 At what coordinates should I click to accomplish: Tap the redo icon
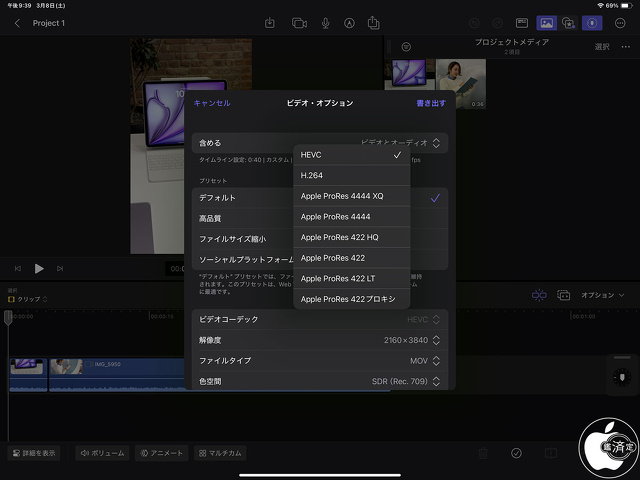[x=498, y=23]
